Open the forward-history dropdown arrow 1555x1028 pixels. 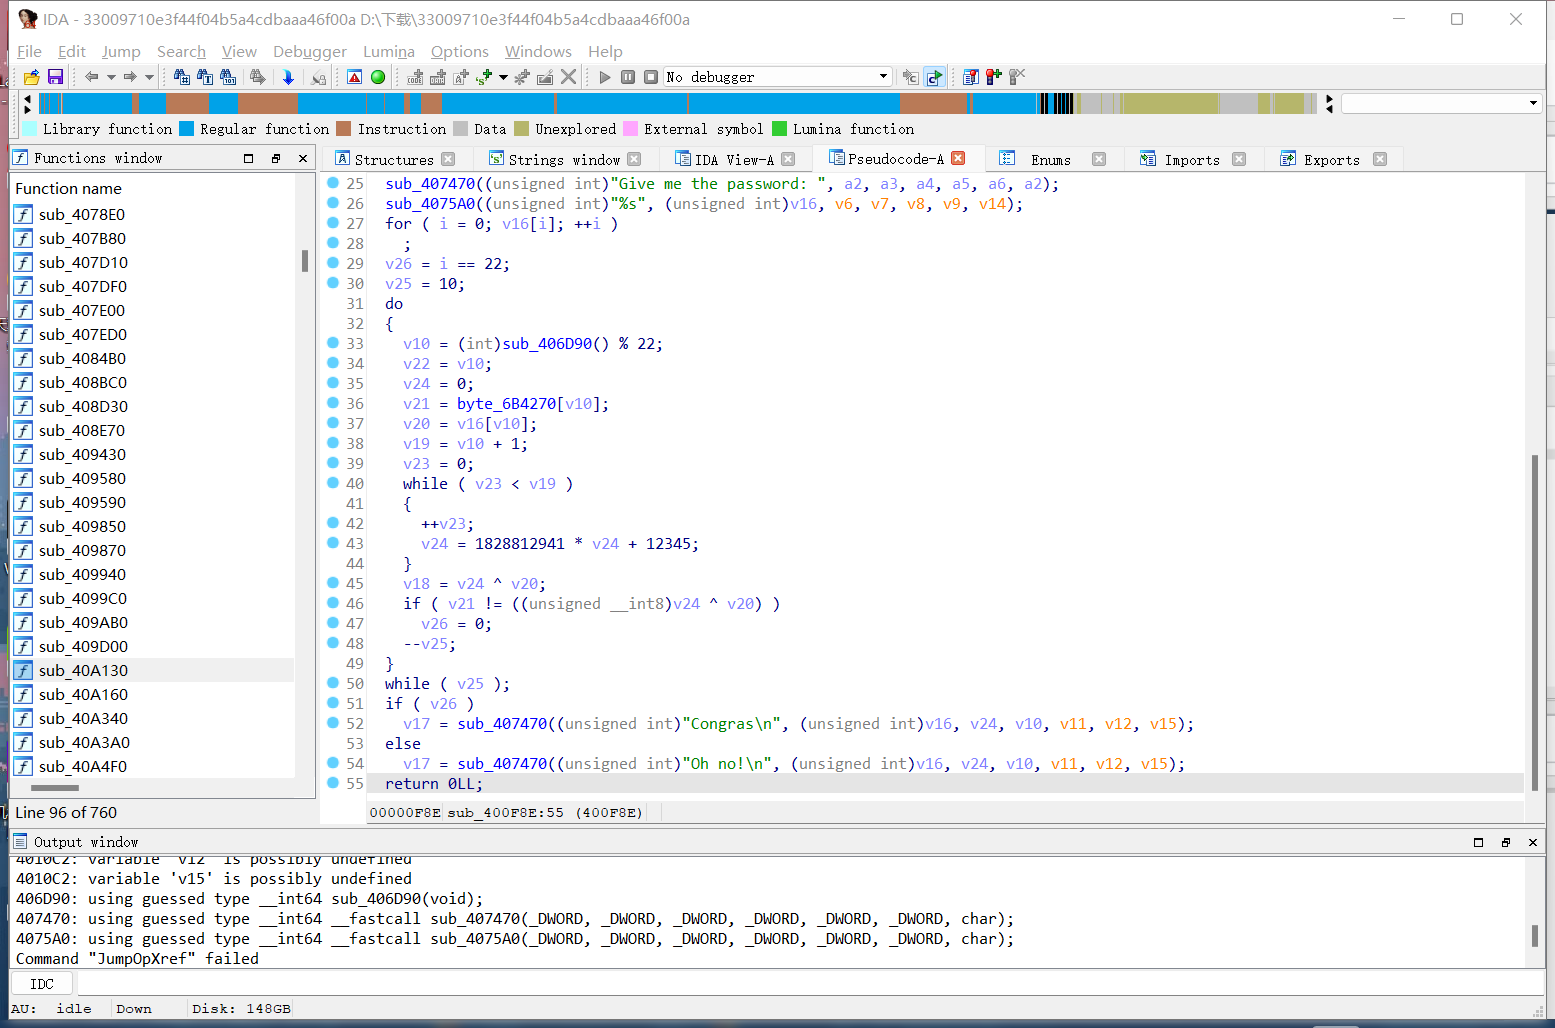[149, 77]
